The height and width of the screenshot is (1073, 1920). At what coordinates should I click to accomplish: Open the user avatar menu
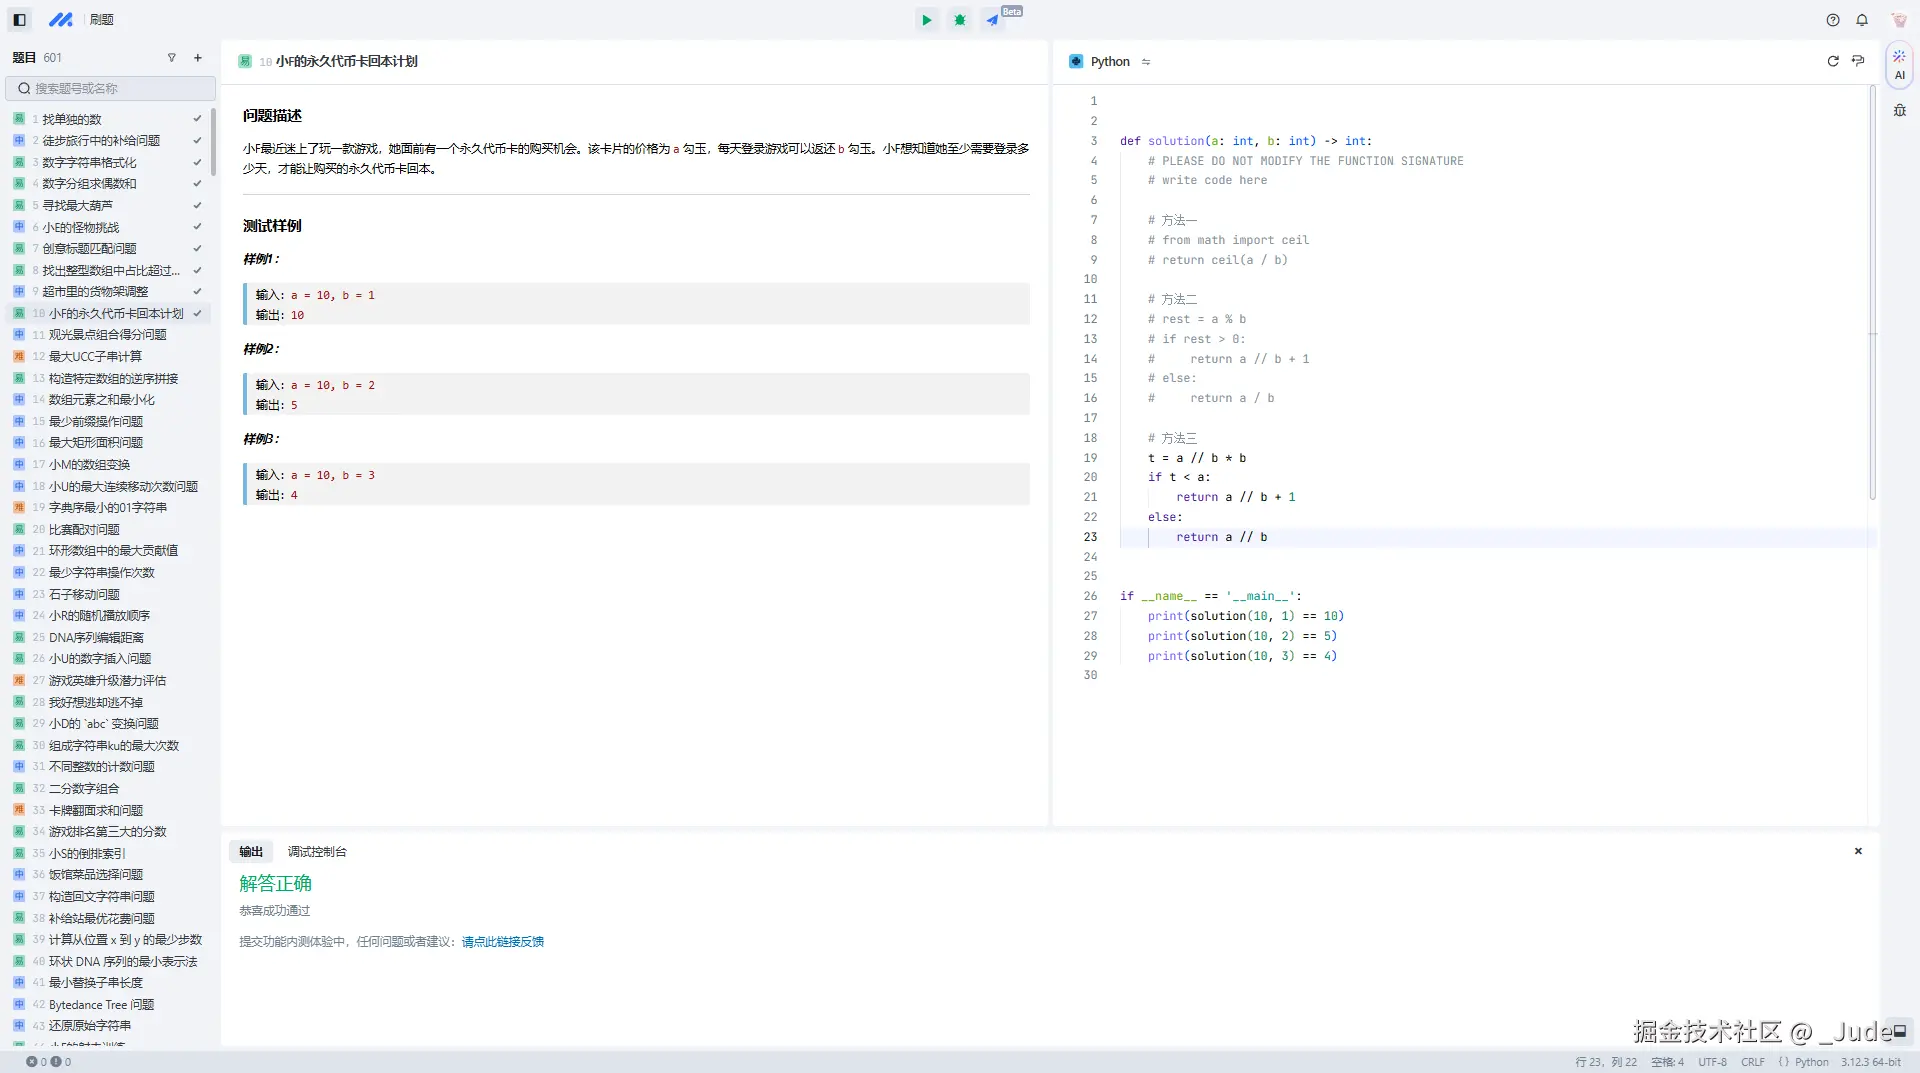point(1899,20)
